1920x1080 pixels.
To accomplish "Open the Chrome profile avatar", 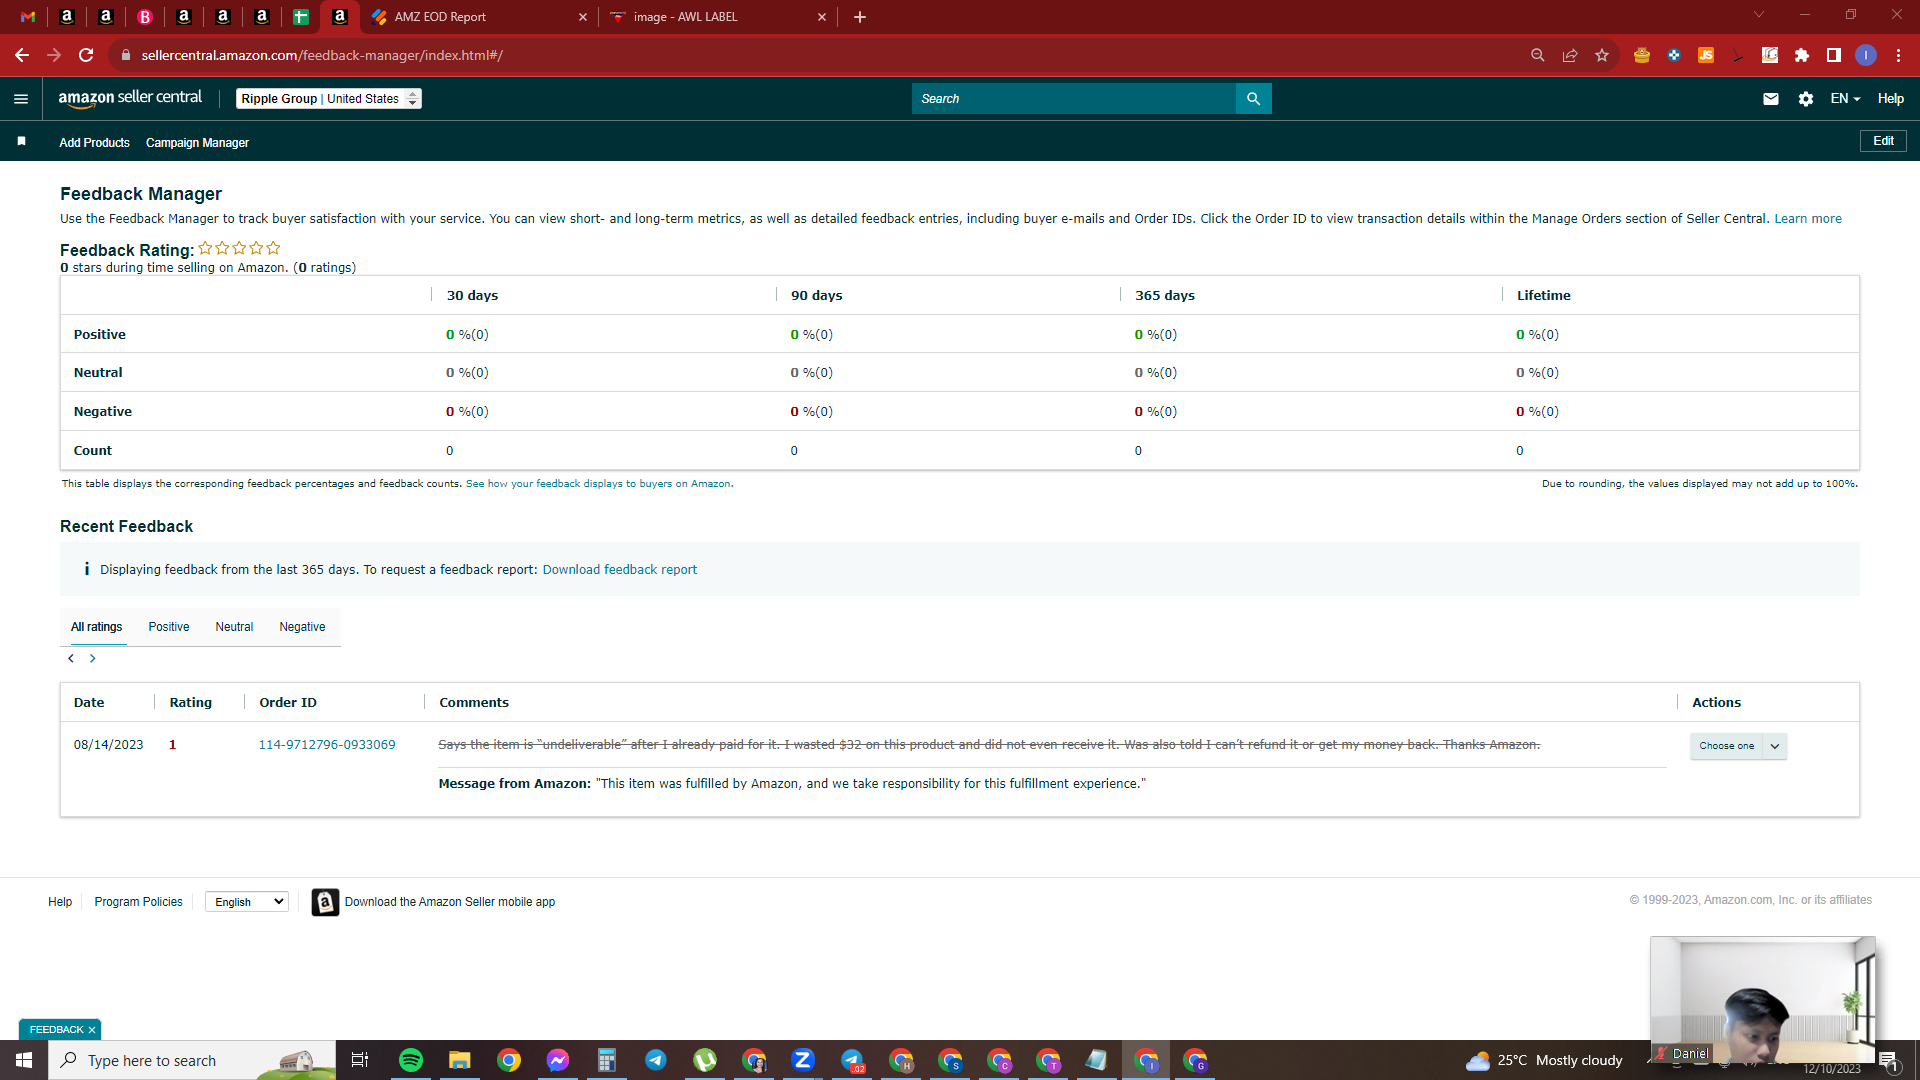I will [x=1866, y=55].
